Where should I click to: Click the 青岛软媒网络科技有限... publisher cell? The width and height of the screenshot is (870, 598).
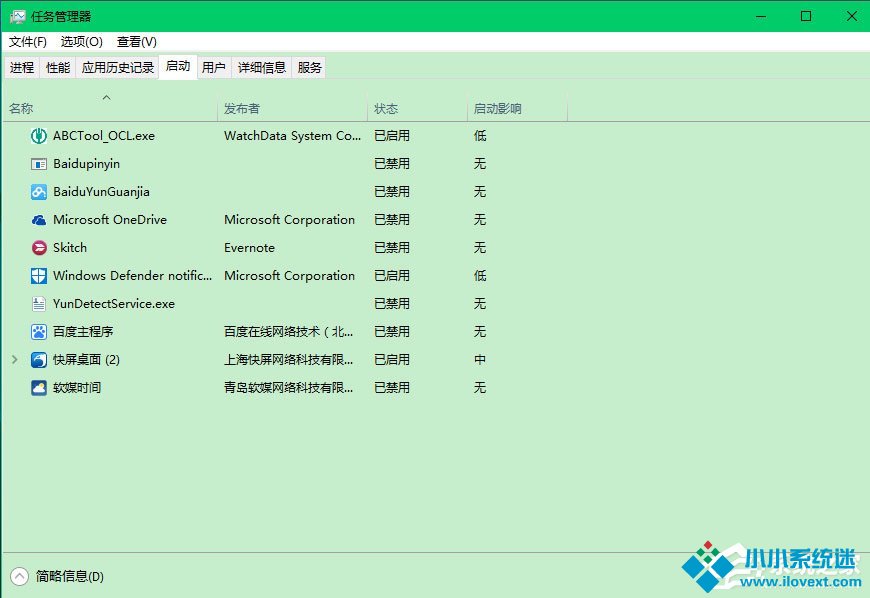coord(289,388)
